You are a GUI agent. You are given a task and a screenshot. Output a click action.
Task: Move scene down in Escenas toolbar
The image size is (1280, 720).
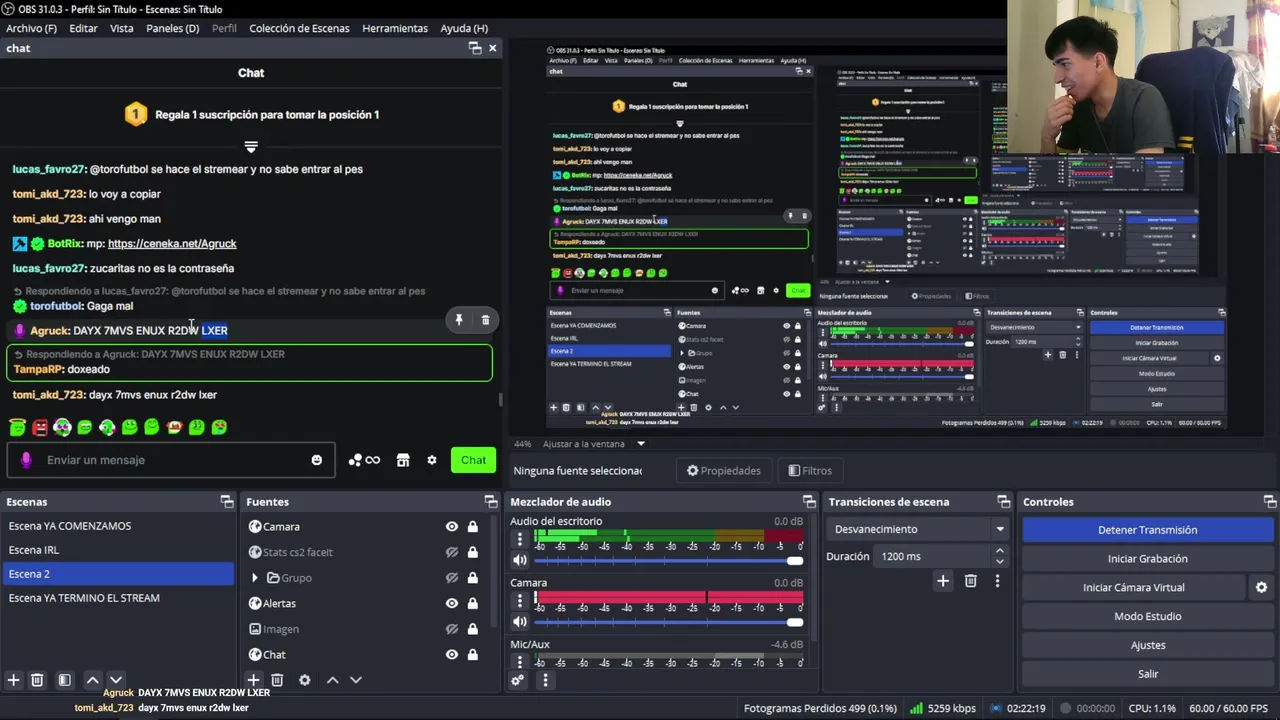pyautogui.click(x=115, y=680)
